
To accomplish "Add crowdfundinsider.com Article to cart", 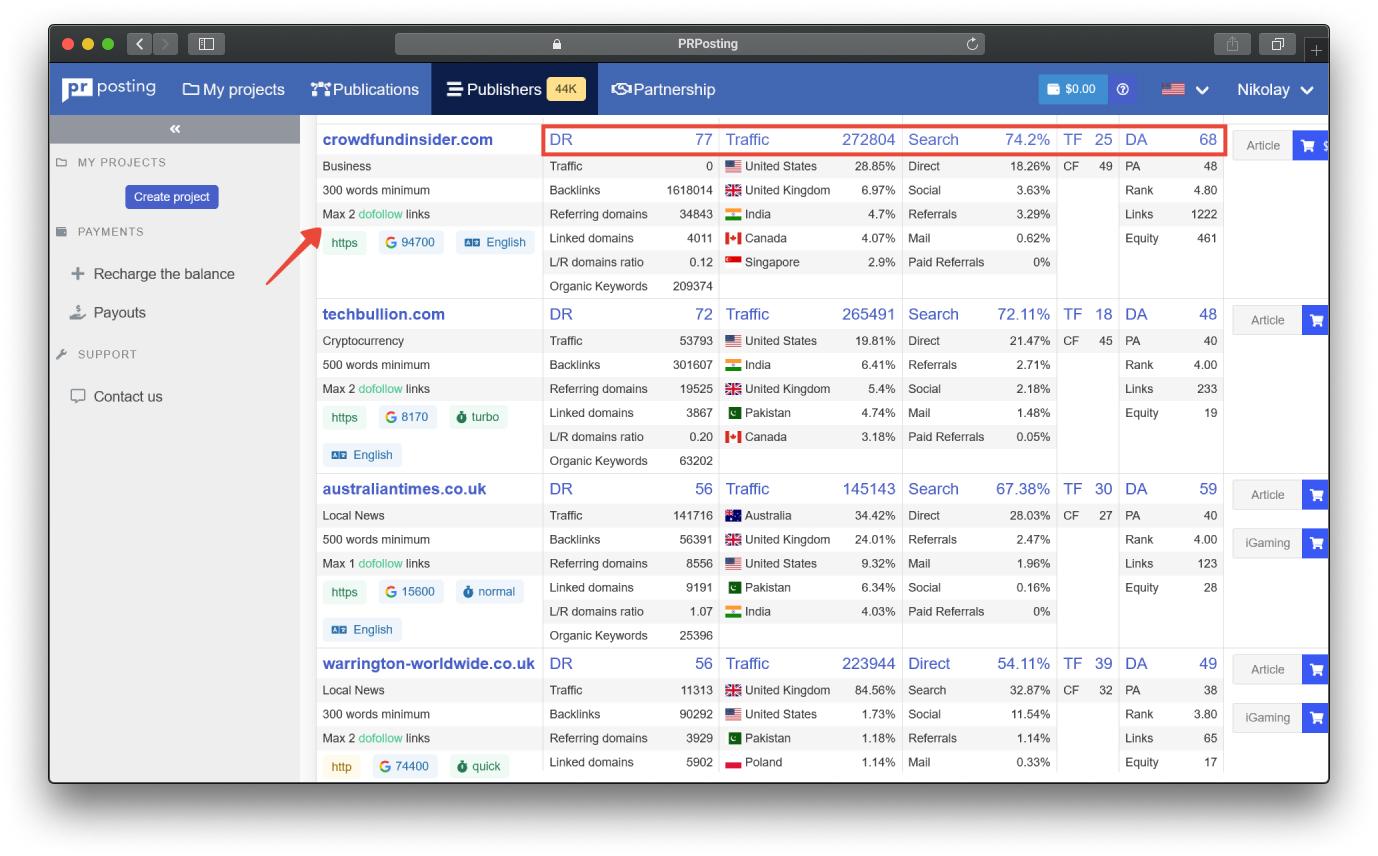I will click(1310, 146).
